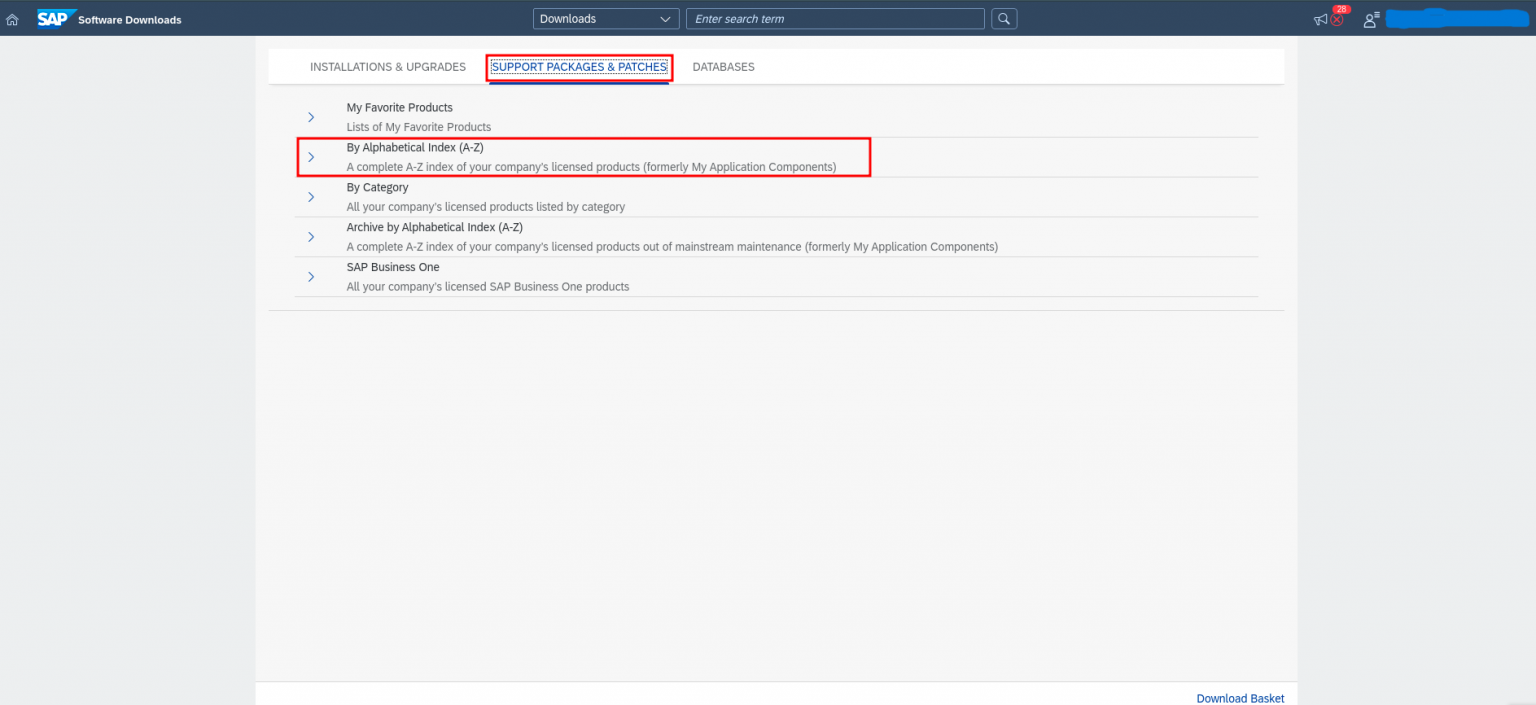Switch to the Databases tab

(x=723, y=66)
